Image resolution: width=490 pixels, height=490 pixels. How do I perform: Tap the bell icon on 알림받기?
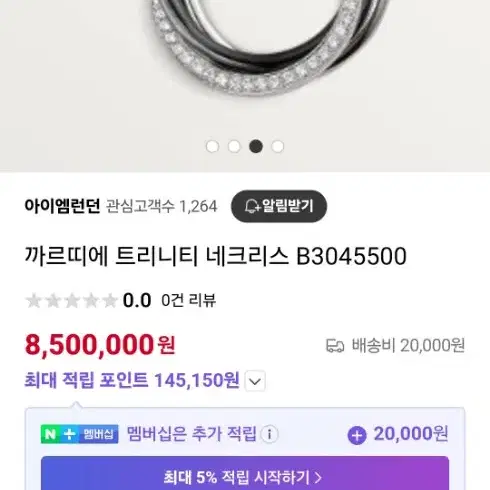coord(252,206)
